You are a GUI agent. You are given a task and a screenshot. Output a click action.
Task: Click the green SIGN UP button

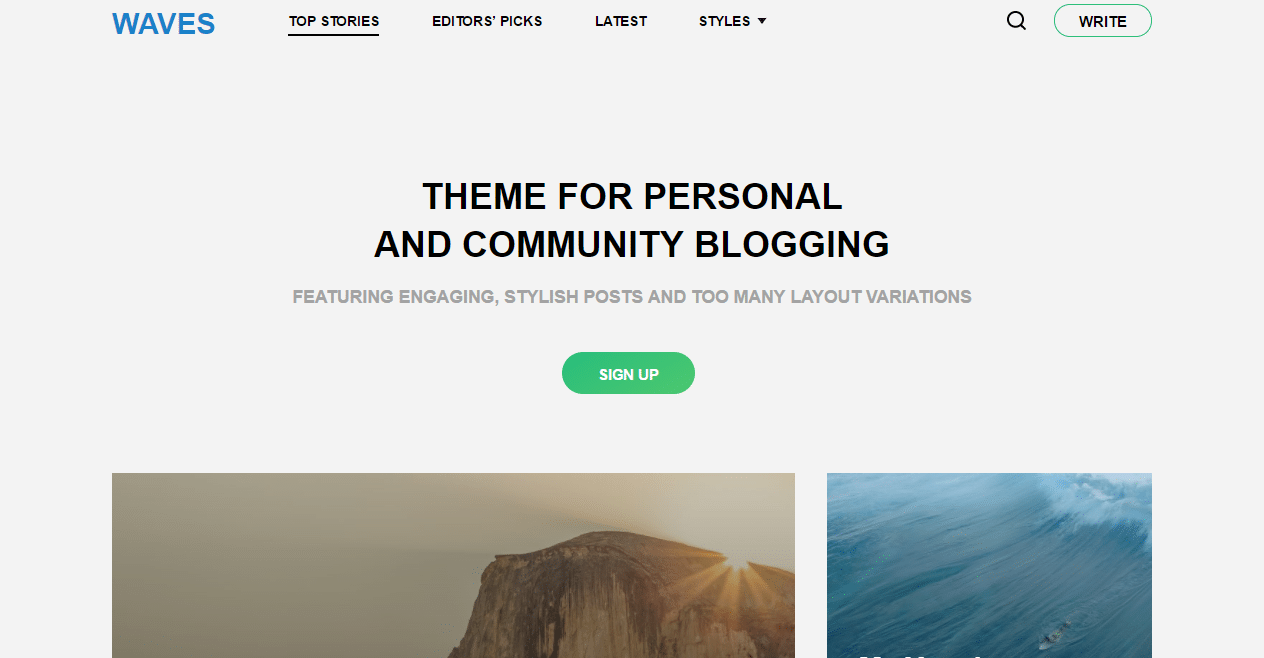(628, 373)
